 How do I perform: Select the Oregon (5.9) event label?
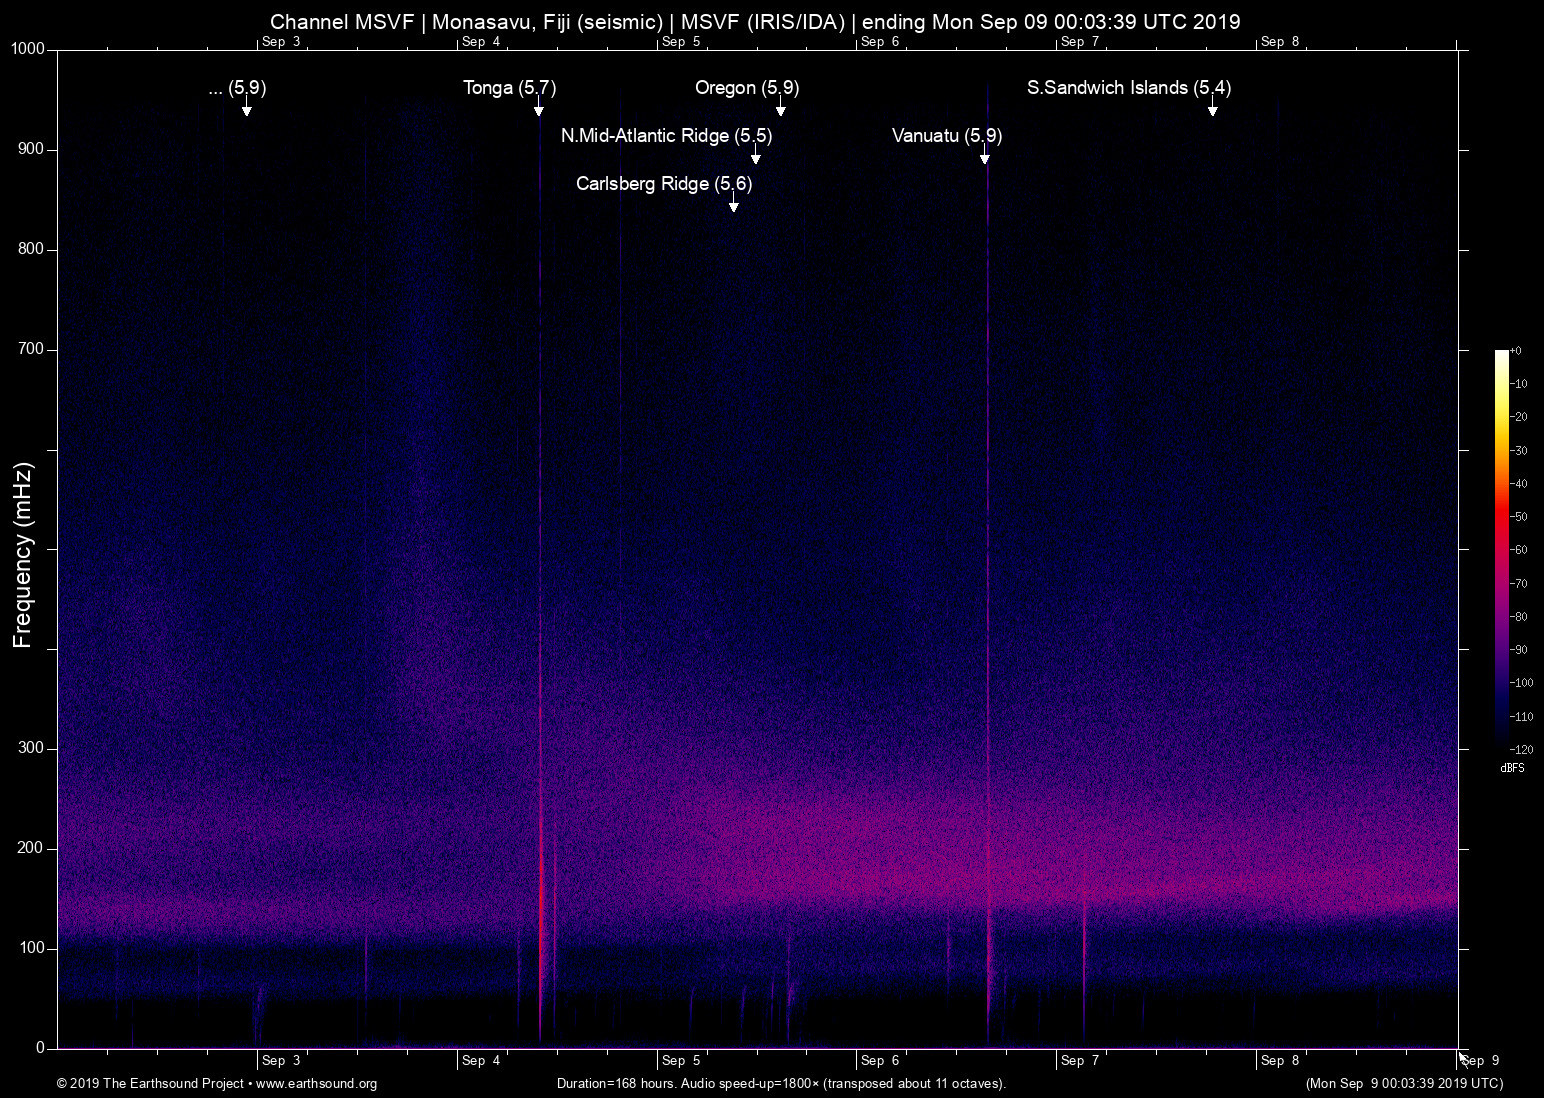(x=747, y=88)
